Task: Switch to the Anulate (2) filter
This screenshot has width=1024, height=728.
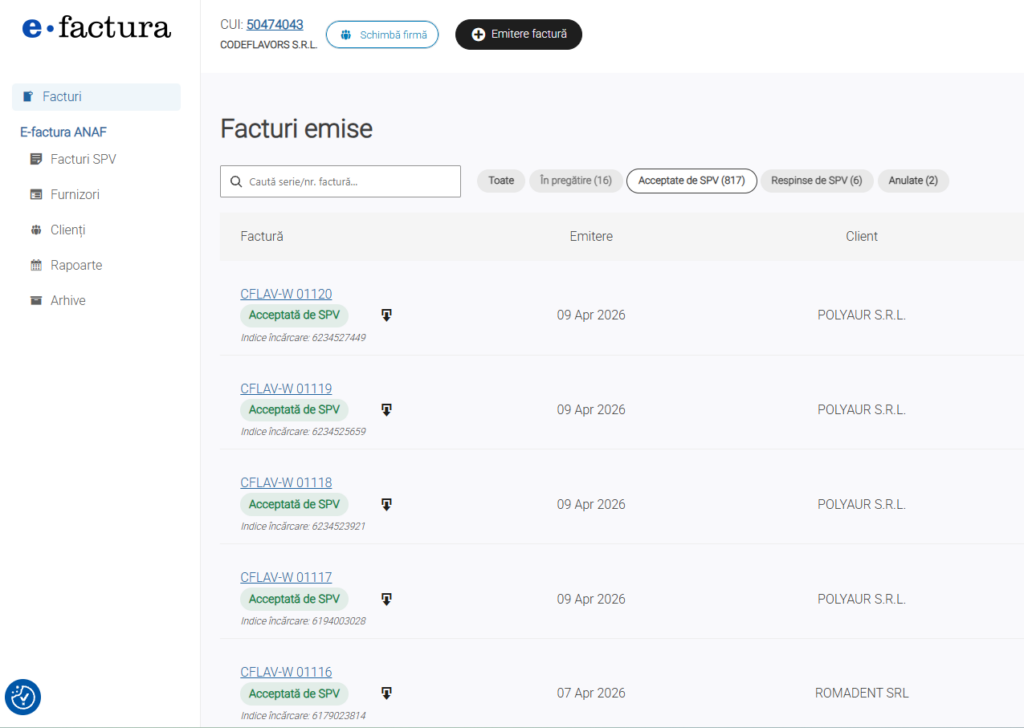Action: click(913, 181)
